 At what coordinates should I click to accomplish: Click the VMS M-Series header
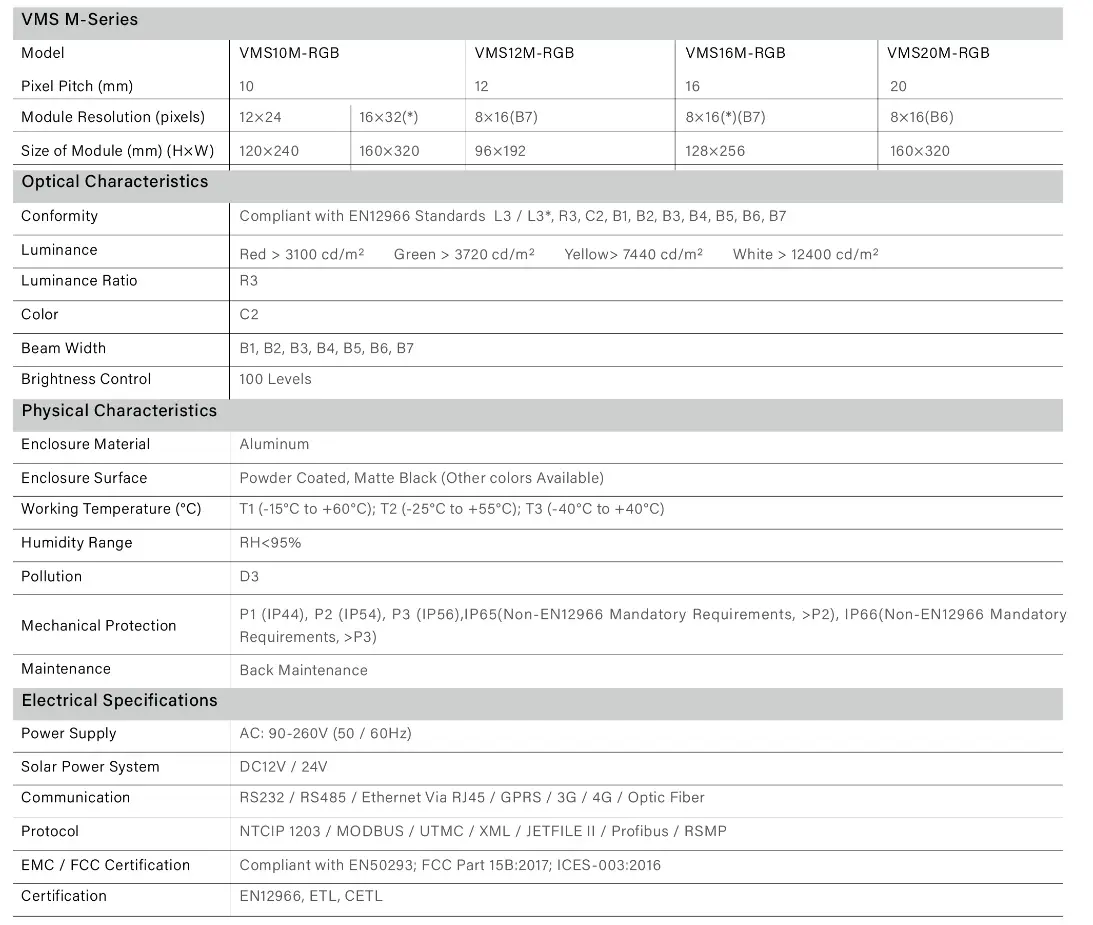tap(80, 20)
